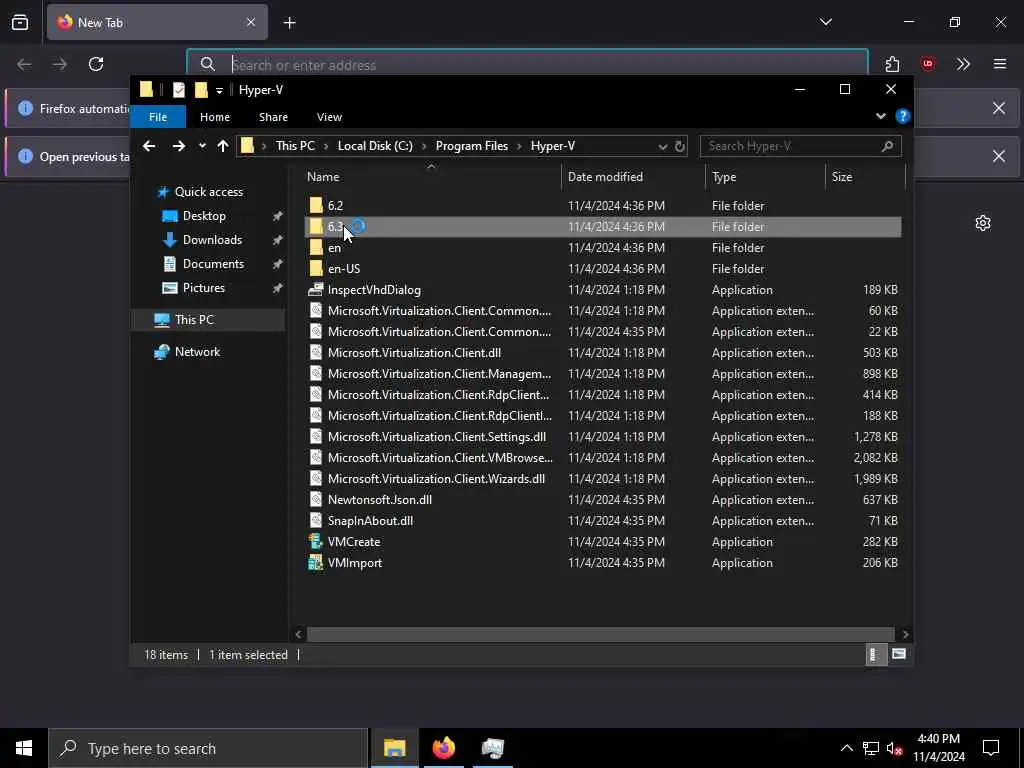
Task: Expand the ribbon with the chevron
Action: coord(880,116)
